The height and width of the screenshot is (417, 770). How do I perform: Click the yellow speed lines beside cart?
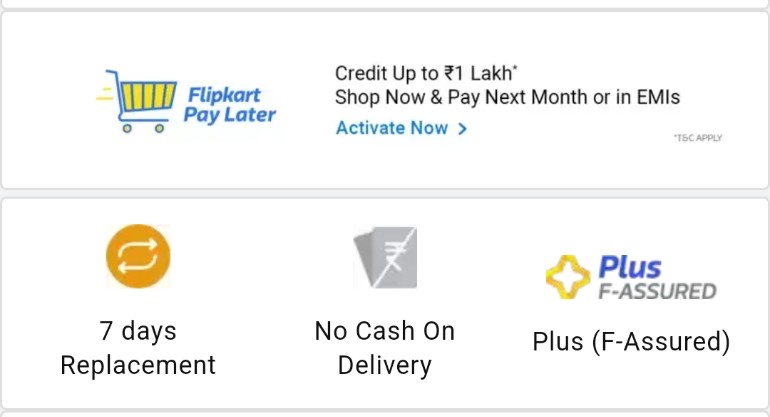[x=105, y=93]
